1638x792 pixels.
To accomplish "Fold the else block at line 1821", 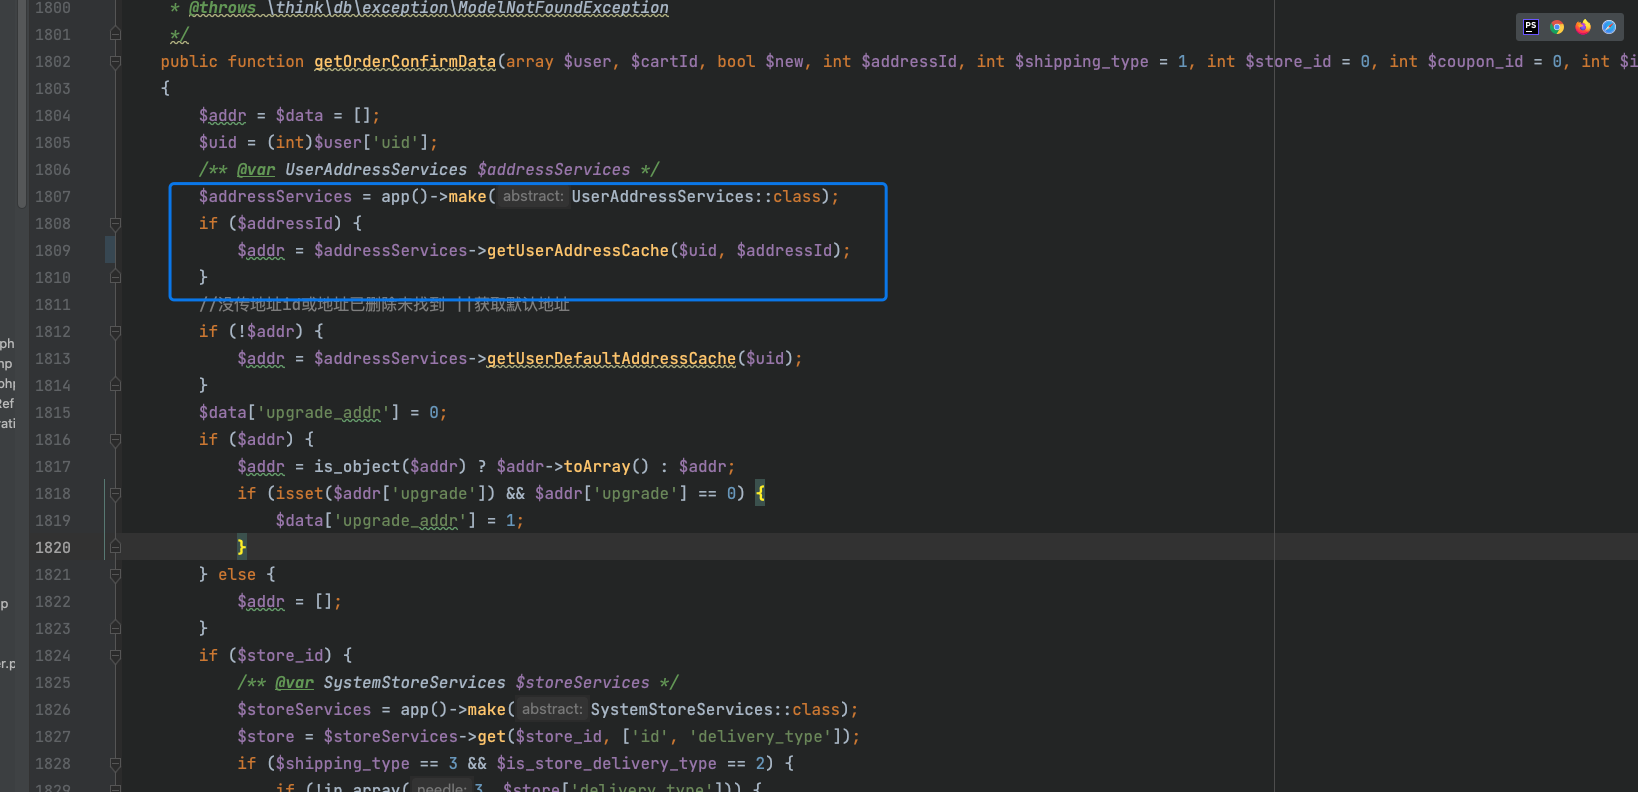I will (115, 575).
